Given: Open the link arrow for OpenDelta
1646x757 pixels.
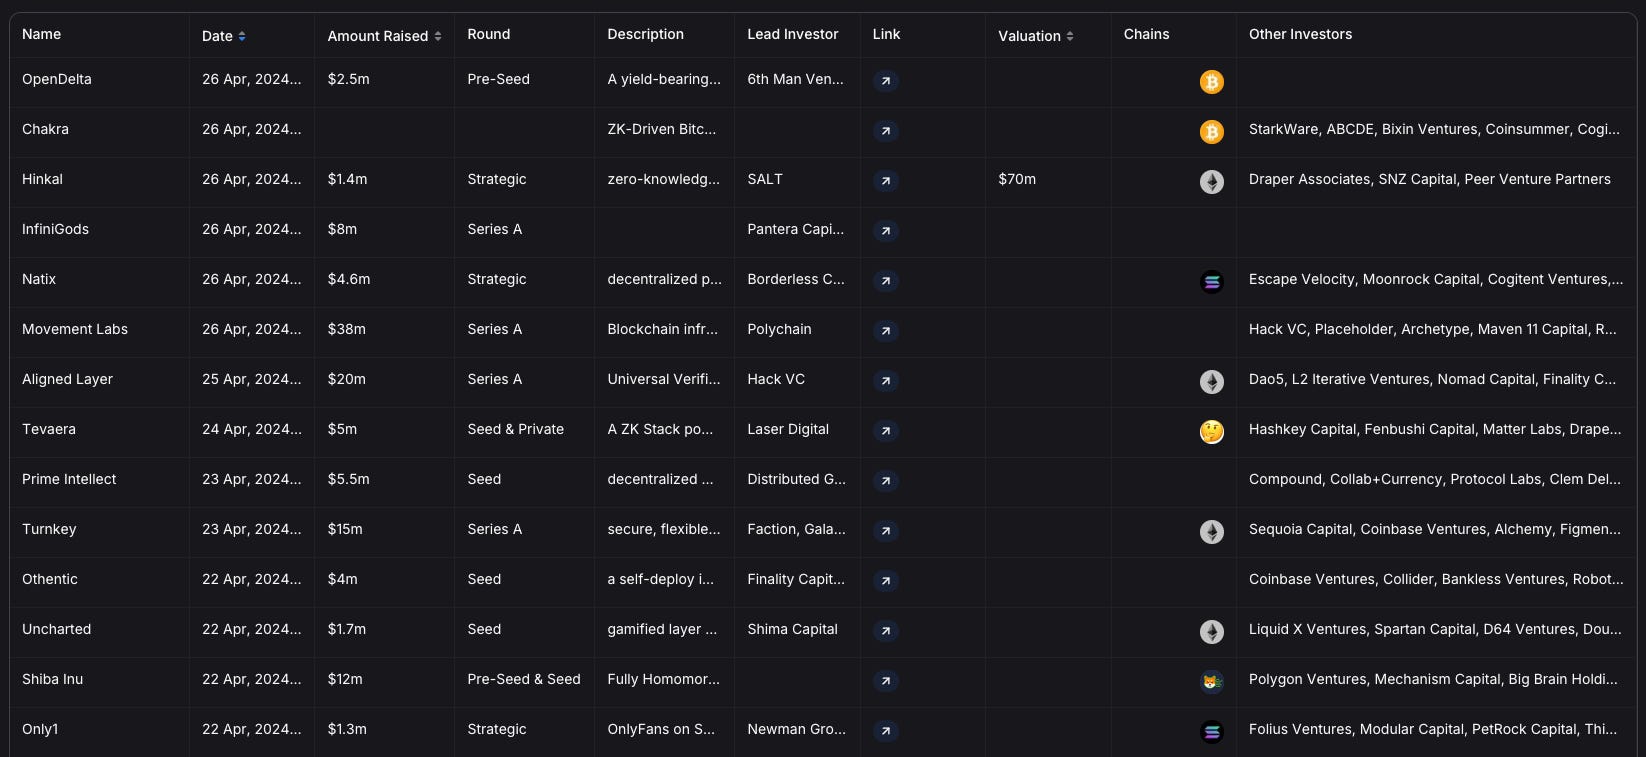Looking at the screenshot, I should click(886, 81).
